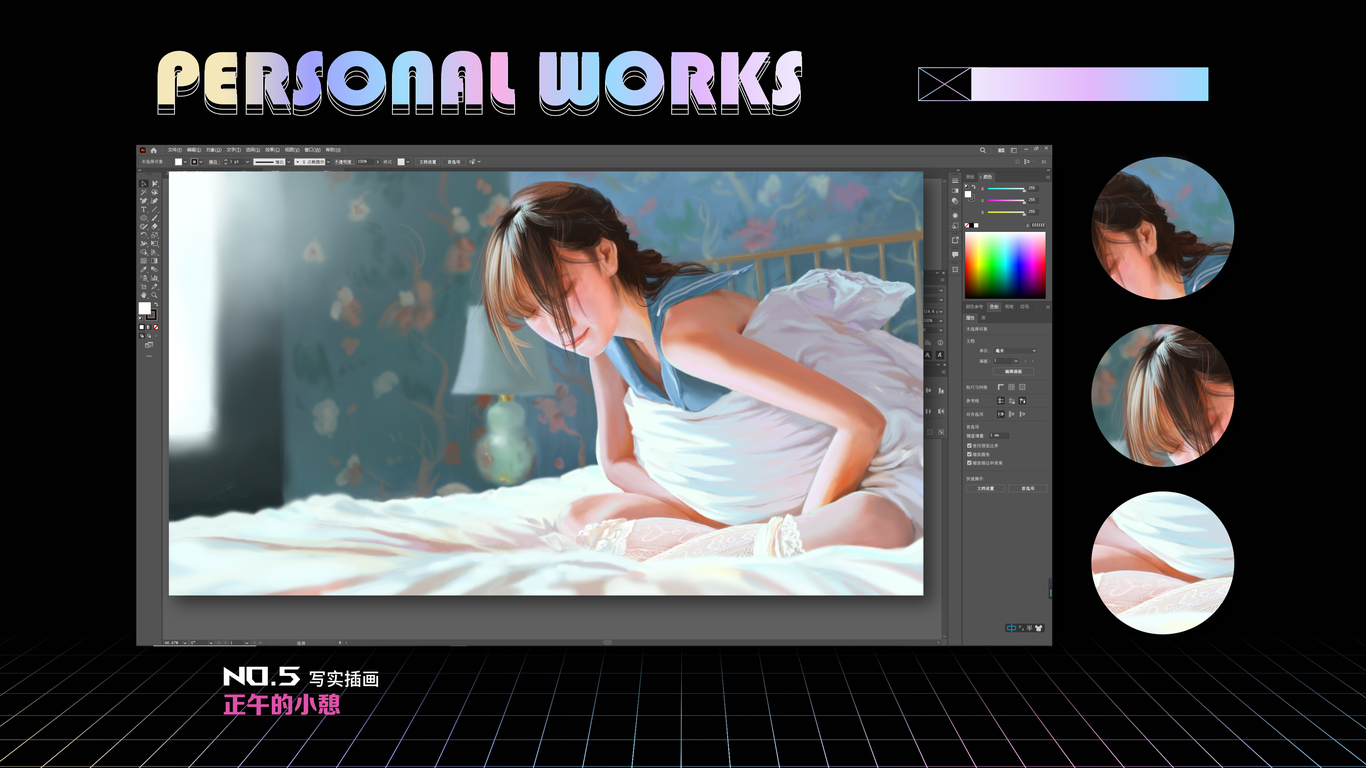The image size is (1366, 768).
Task: Select the Curvature tool
Action: click(x=154, y=200)
